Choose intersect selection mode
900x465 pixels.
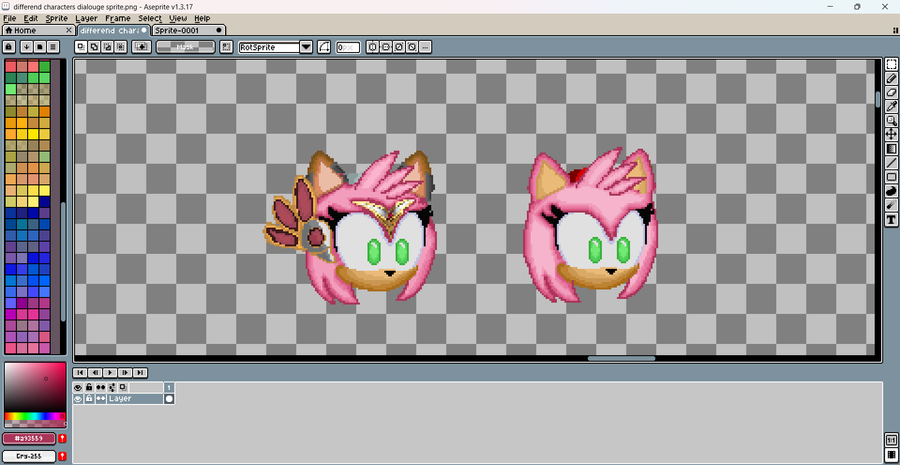[121, 47]
